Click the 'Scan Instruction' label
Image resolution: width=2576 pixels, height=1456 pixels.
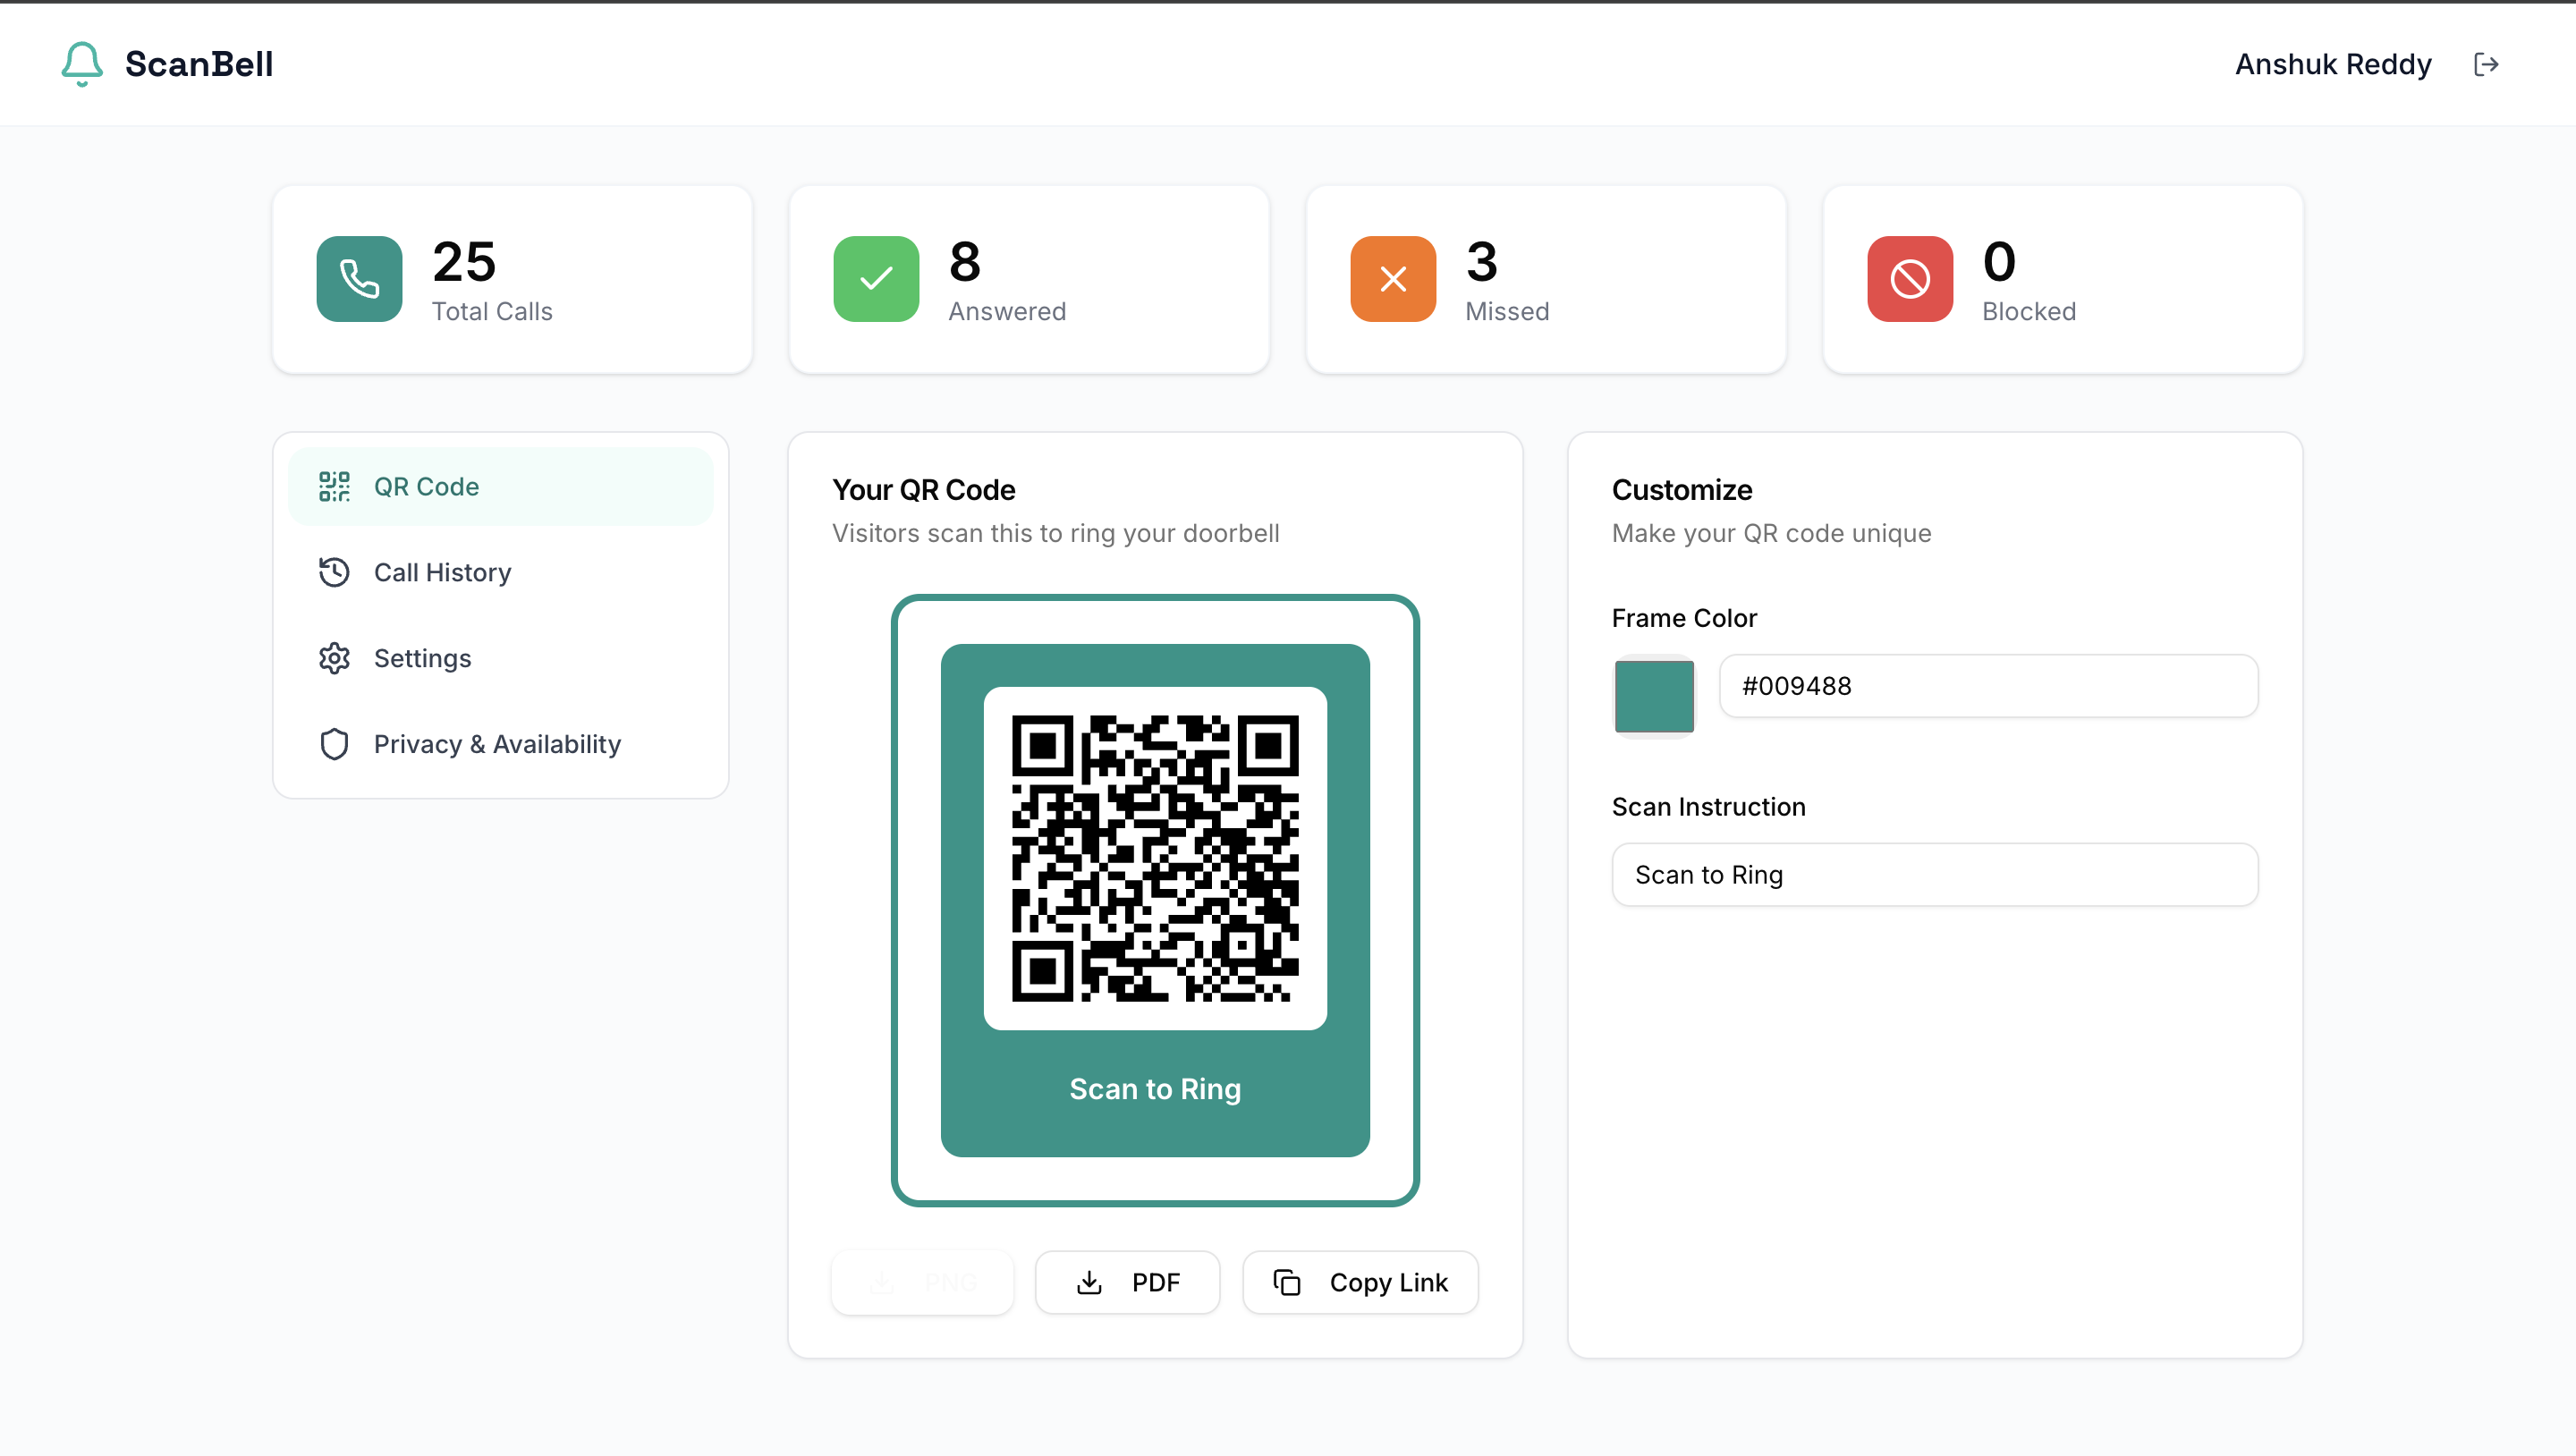tap(1708, 807)
